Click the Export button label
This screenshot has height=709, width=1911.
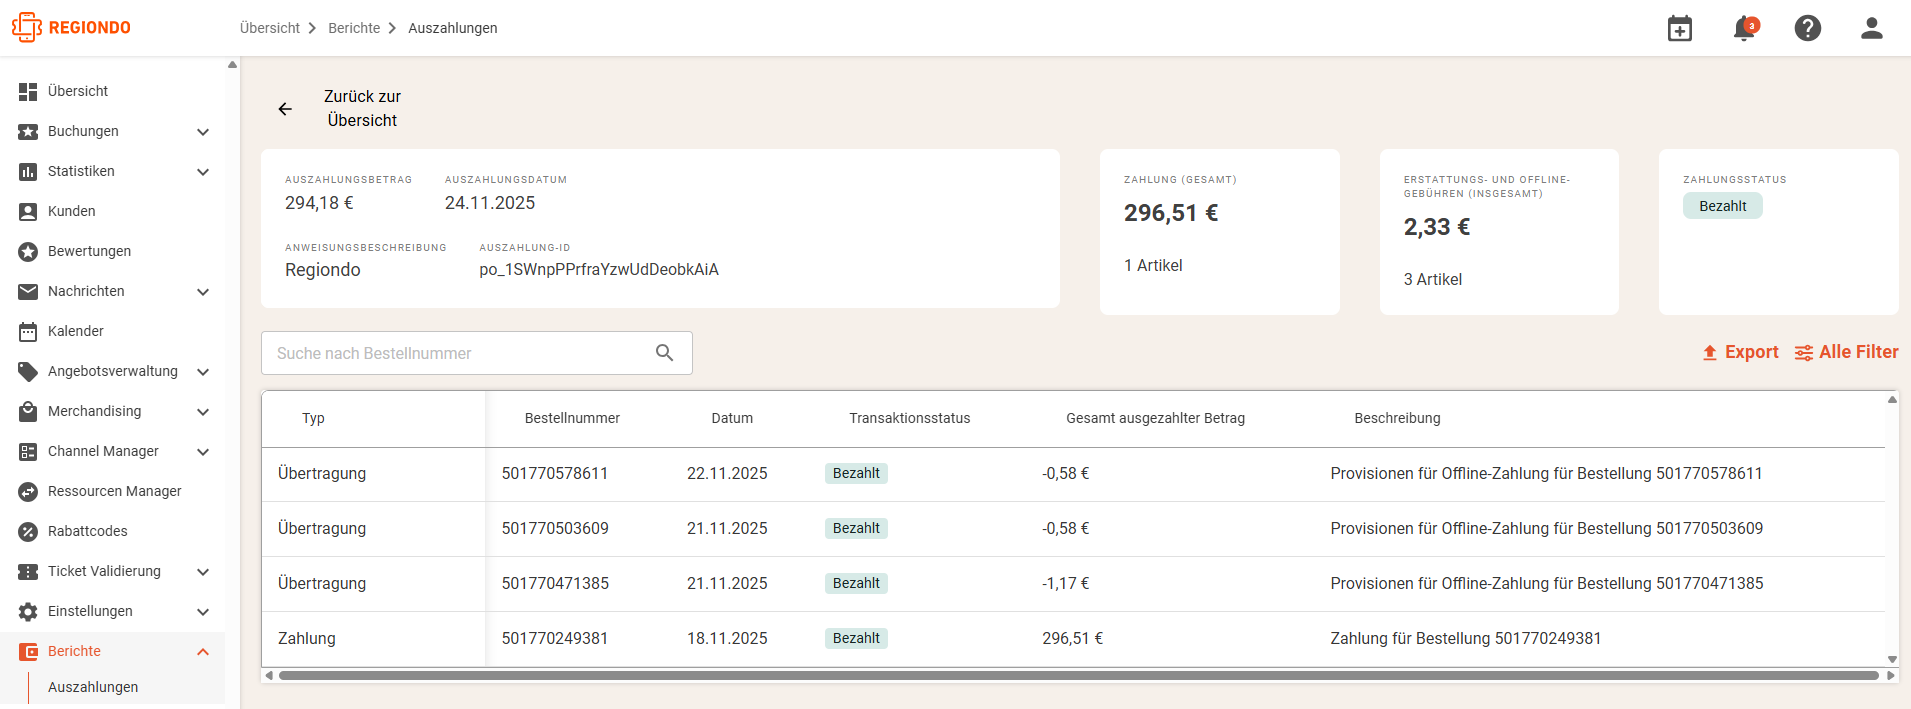coord(1752,352)
